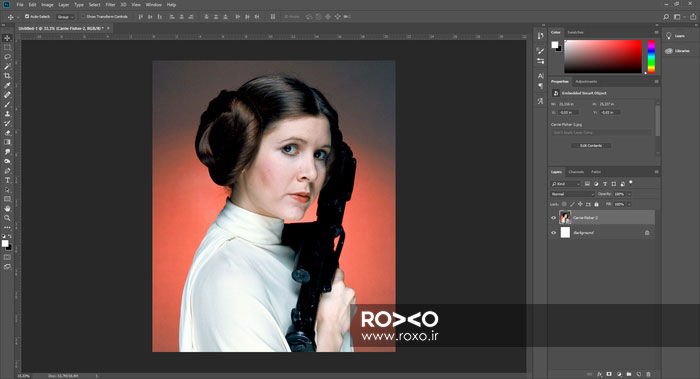Open the Filter menu

(110, 4)
